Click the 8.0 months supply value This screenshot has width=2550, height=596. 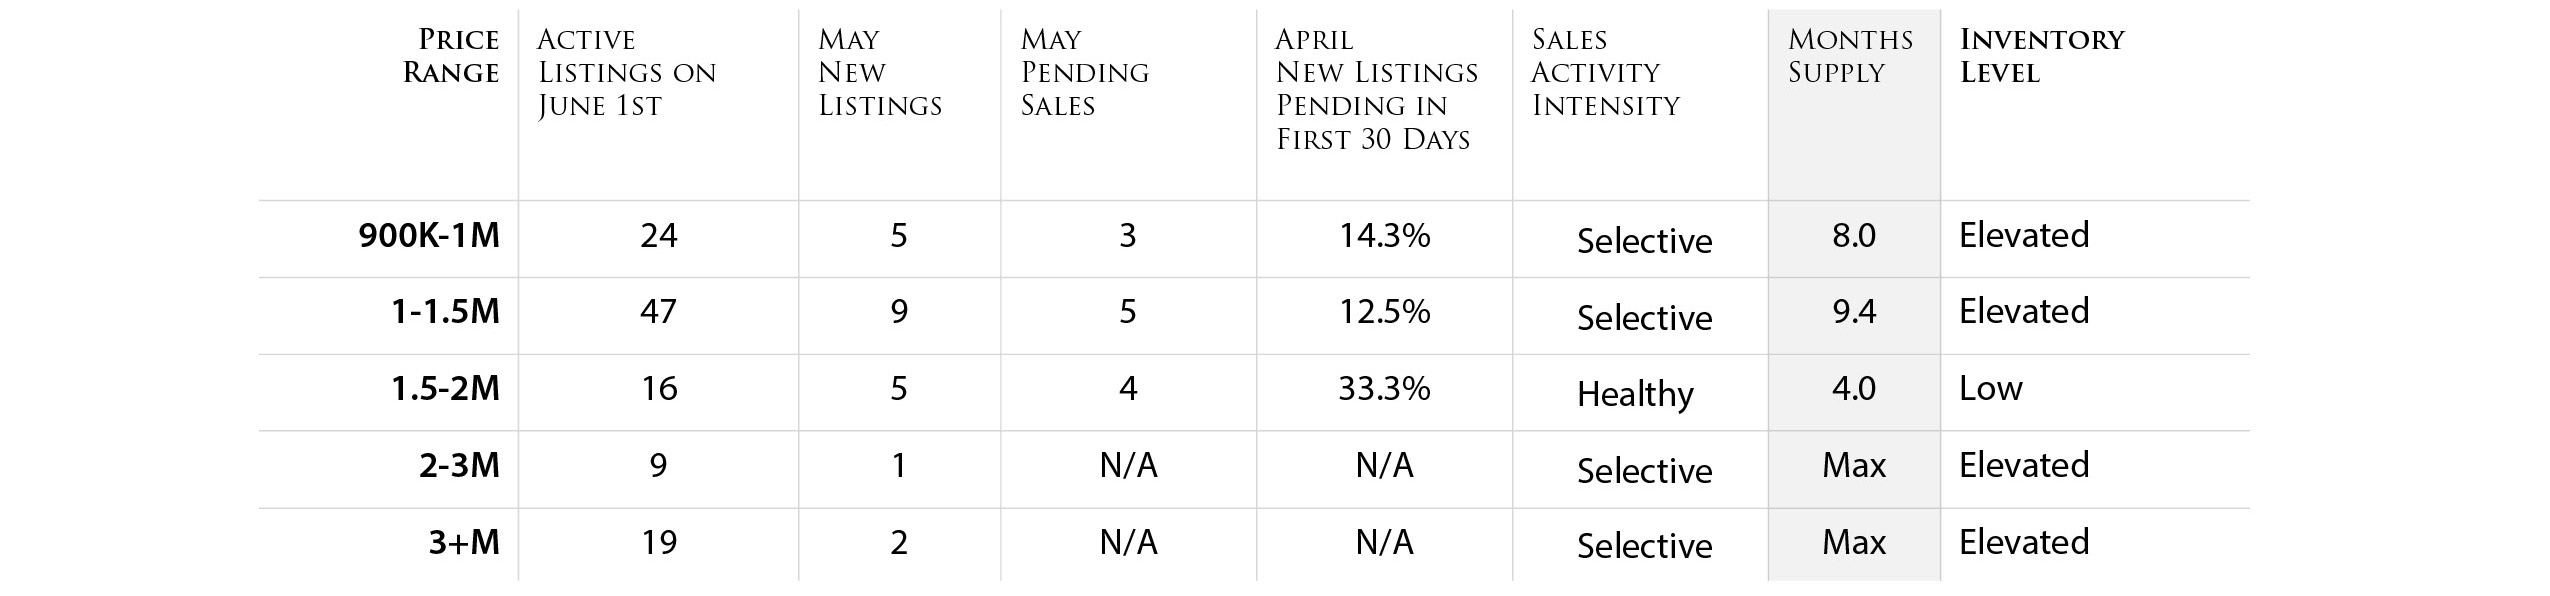pos(1854,236)
